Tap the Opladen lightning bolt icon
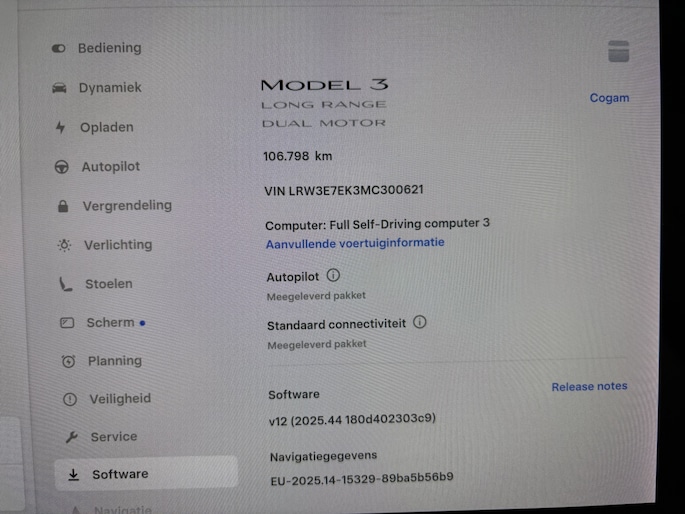Image resolution: width=685 pixels, height=514 pixels. tap(61, 128)
